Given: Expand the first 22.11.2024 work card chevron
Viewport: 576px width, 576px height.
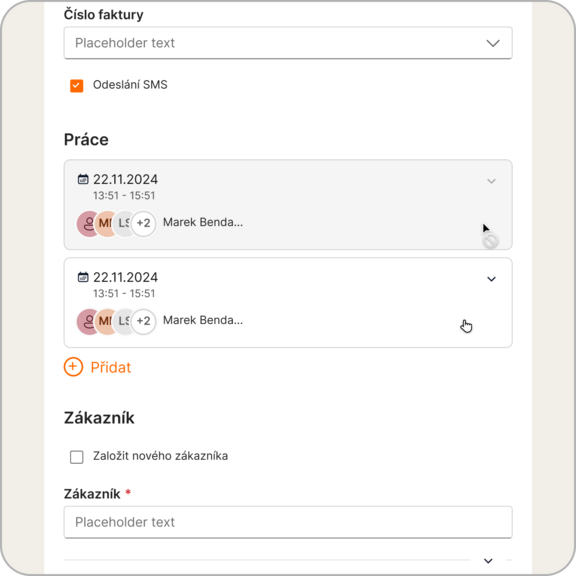Looking at the screenshot, I should click(x=491, y=181).
